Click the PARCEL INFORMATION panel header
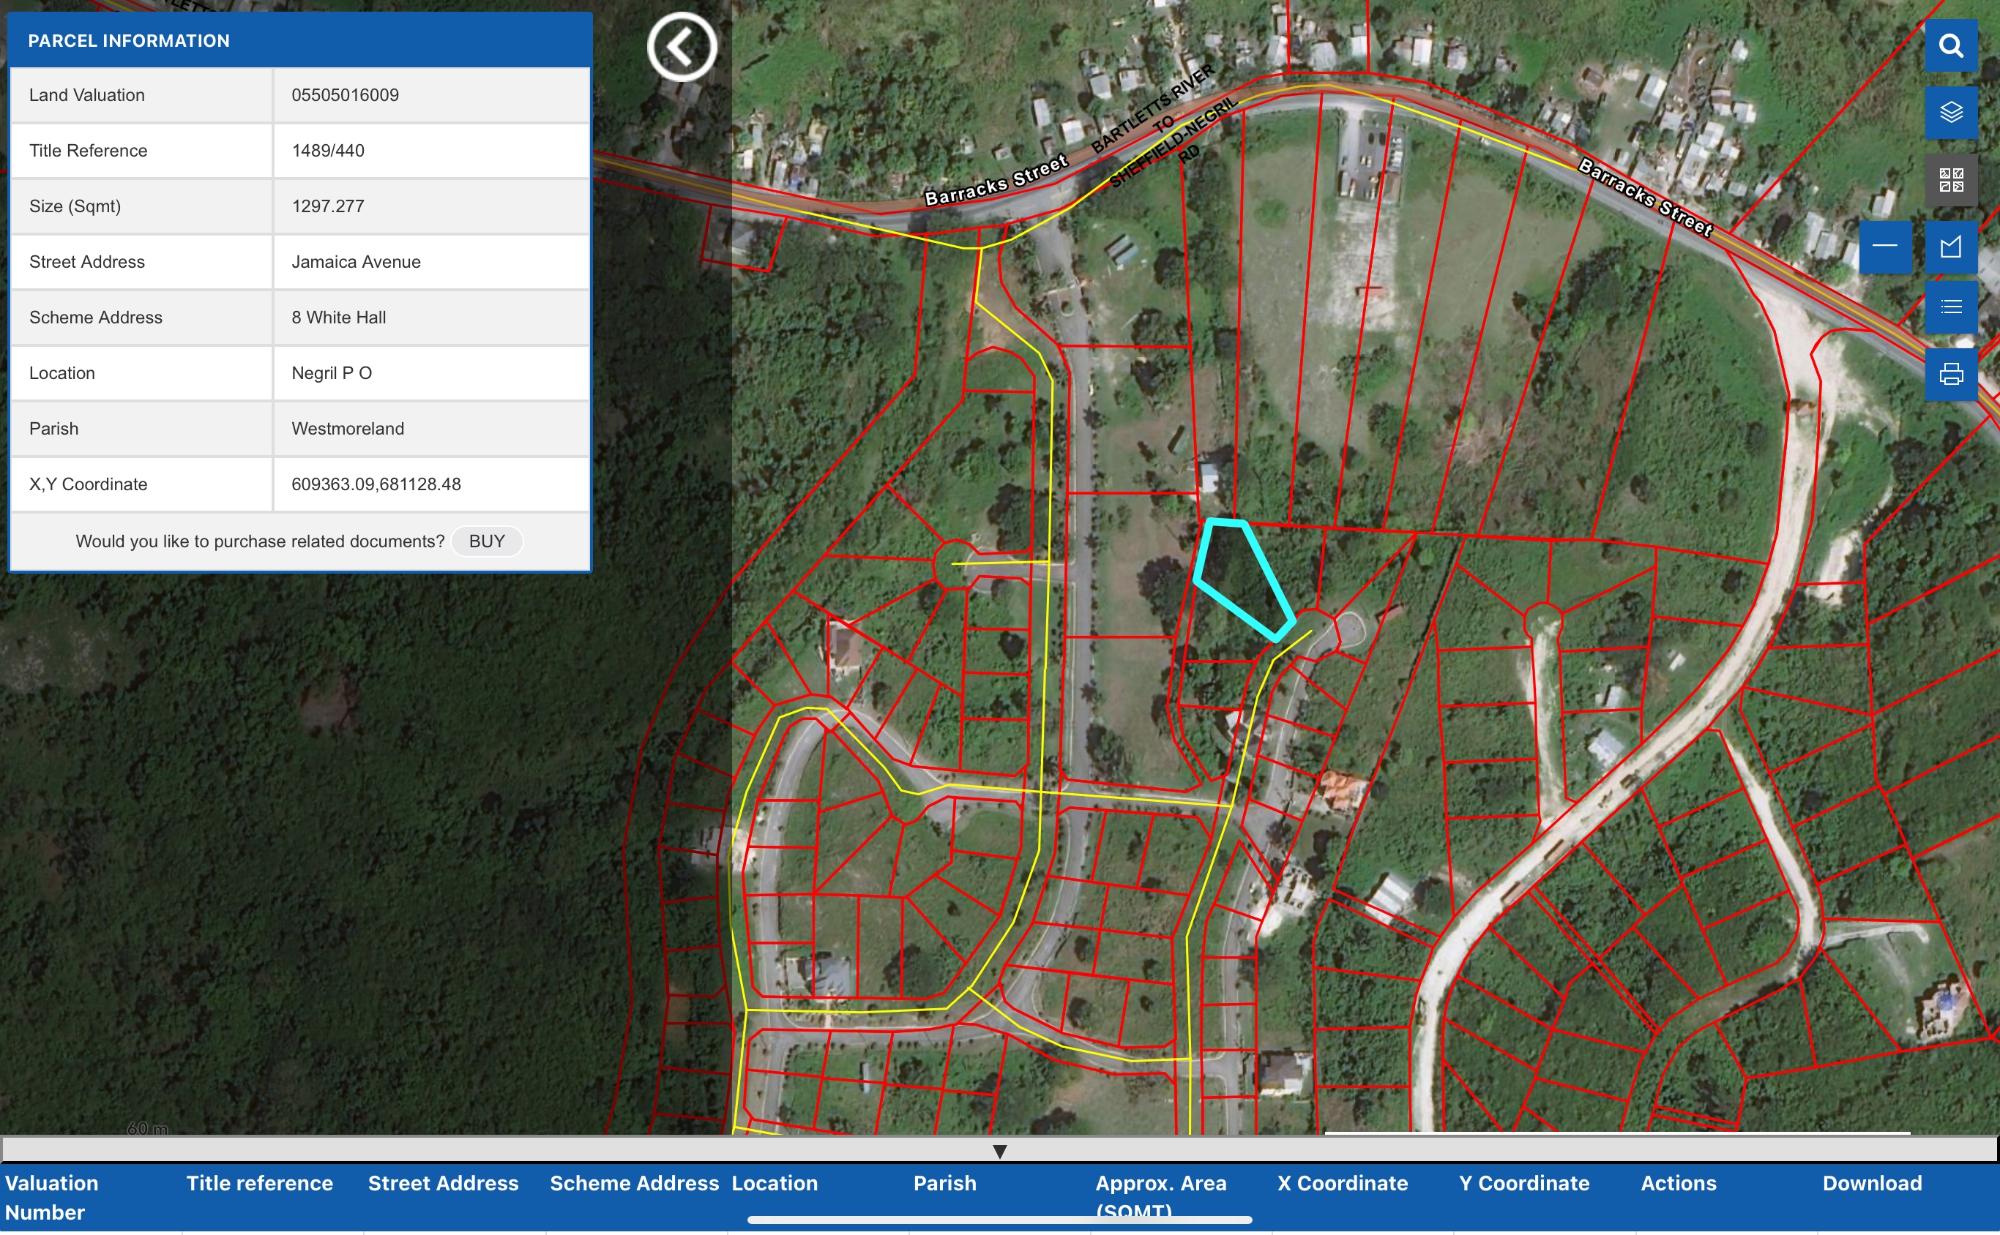Screen dimensions: 2000x1235 [x=300, y=41]
